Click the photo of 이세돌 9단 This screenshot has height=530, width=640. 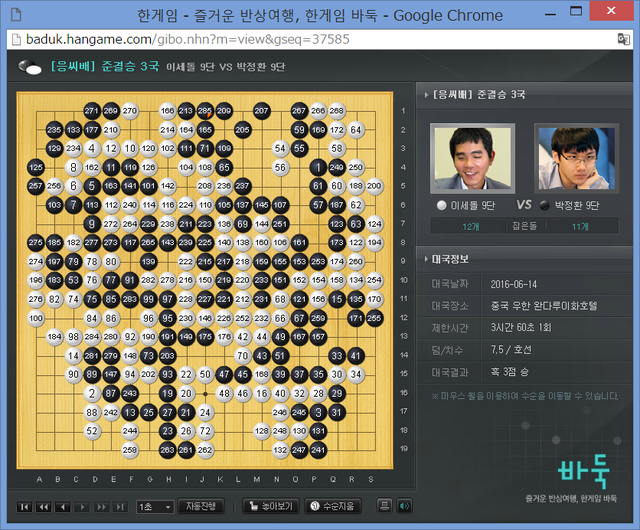[473, 158]
